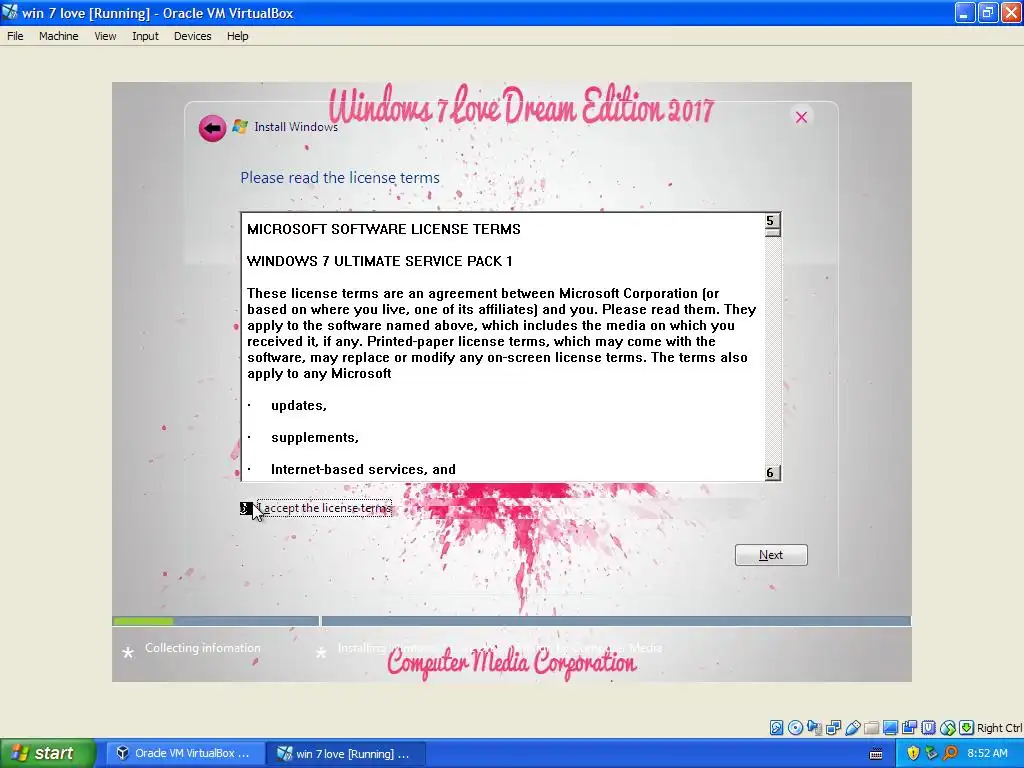Open the Machine menu
The height and width of the screenshot is (768, 1024).
[x=59, y=36]
